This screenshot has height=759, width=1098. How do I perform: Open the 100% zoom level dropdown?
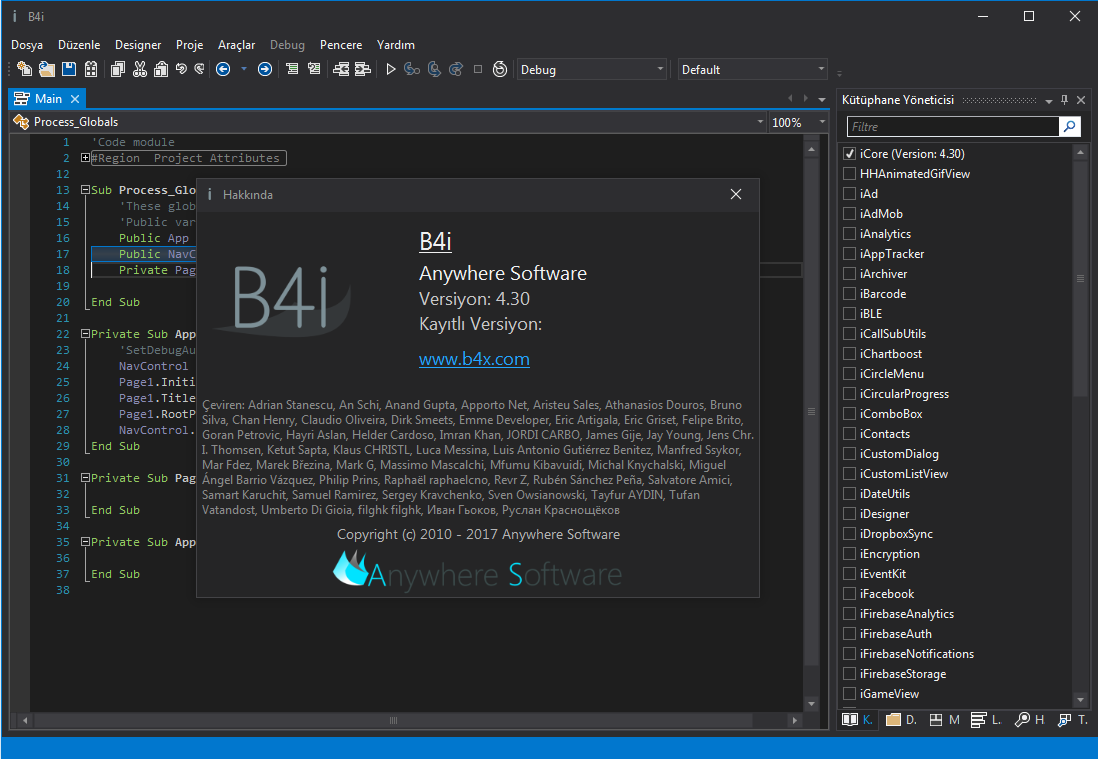pos(820,122)
